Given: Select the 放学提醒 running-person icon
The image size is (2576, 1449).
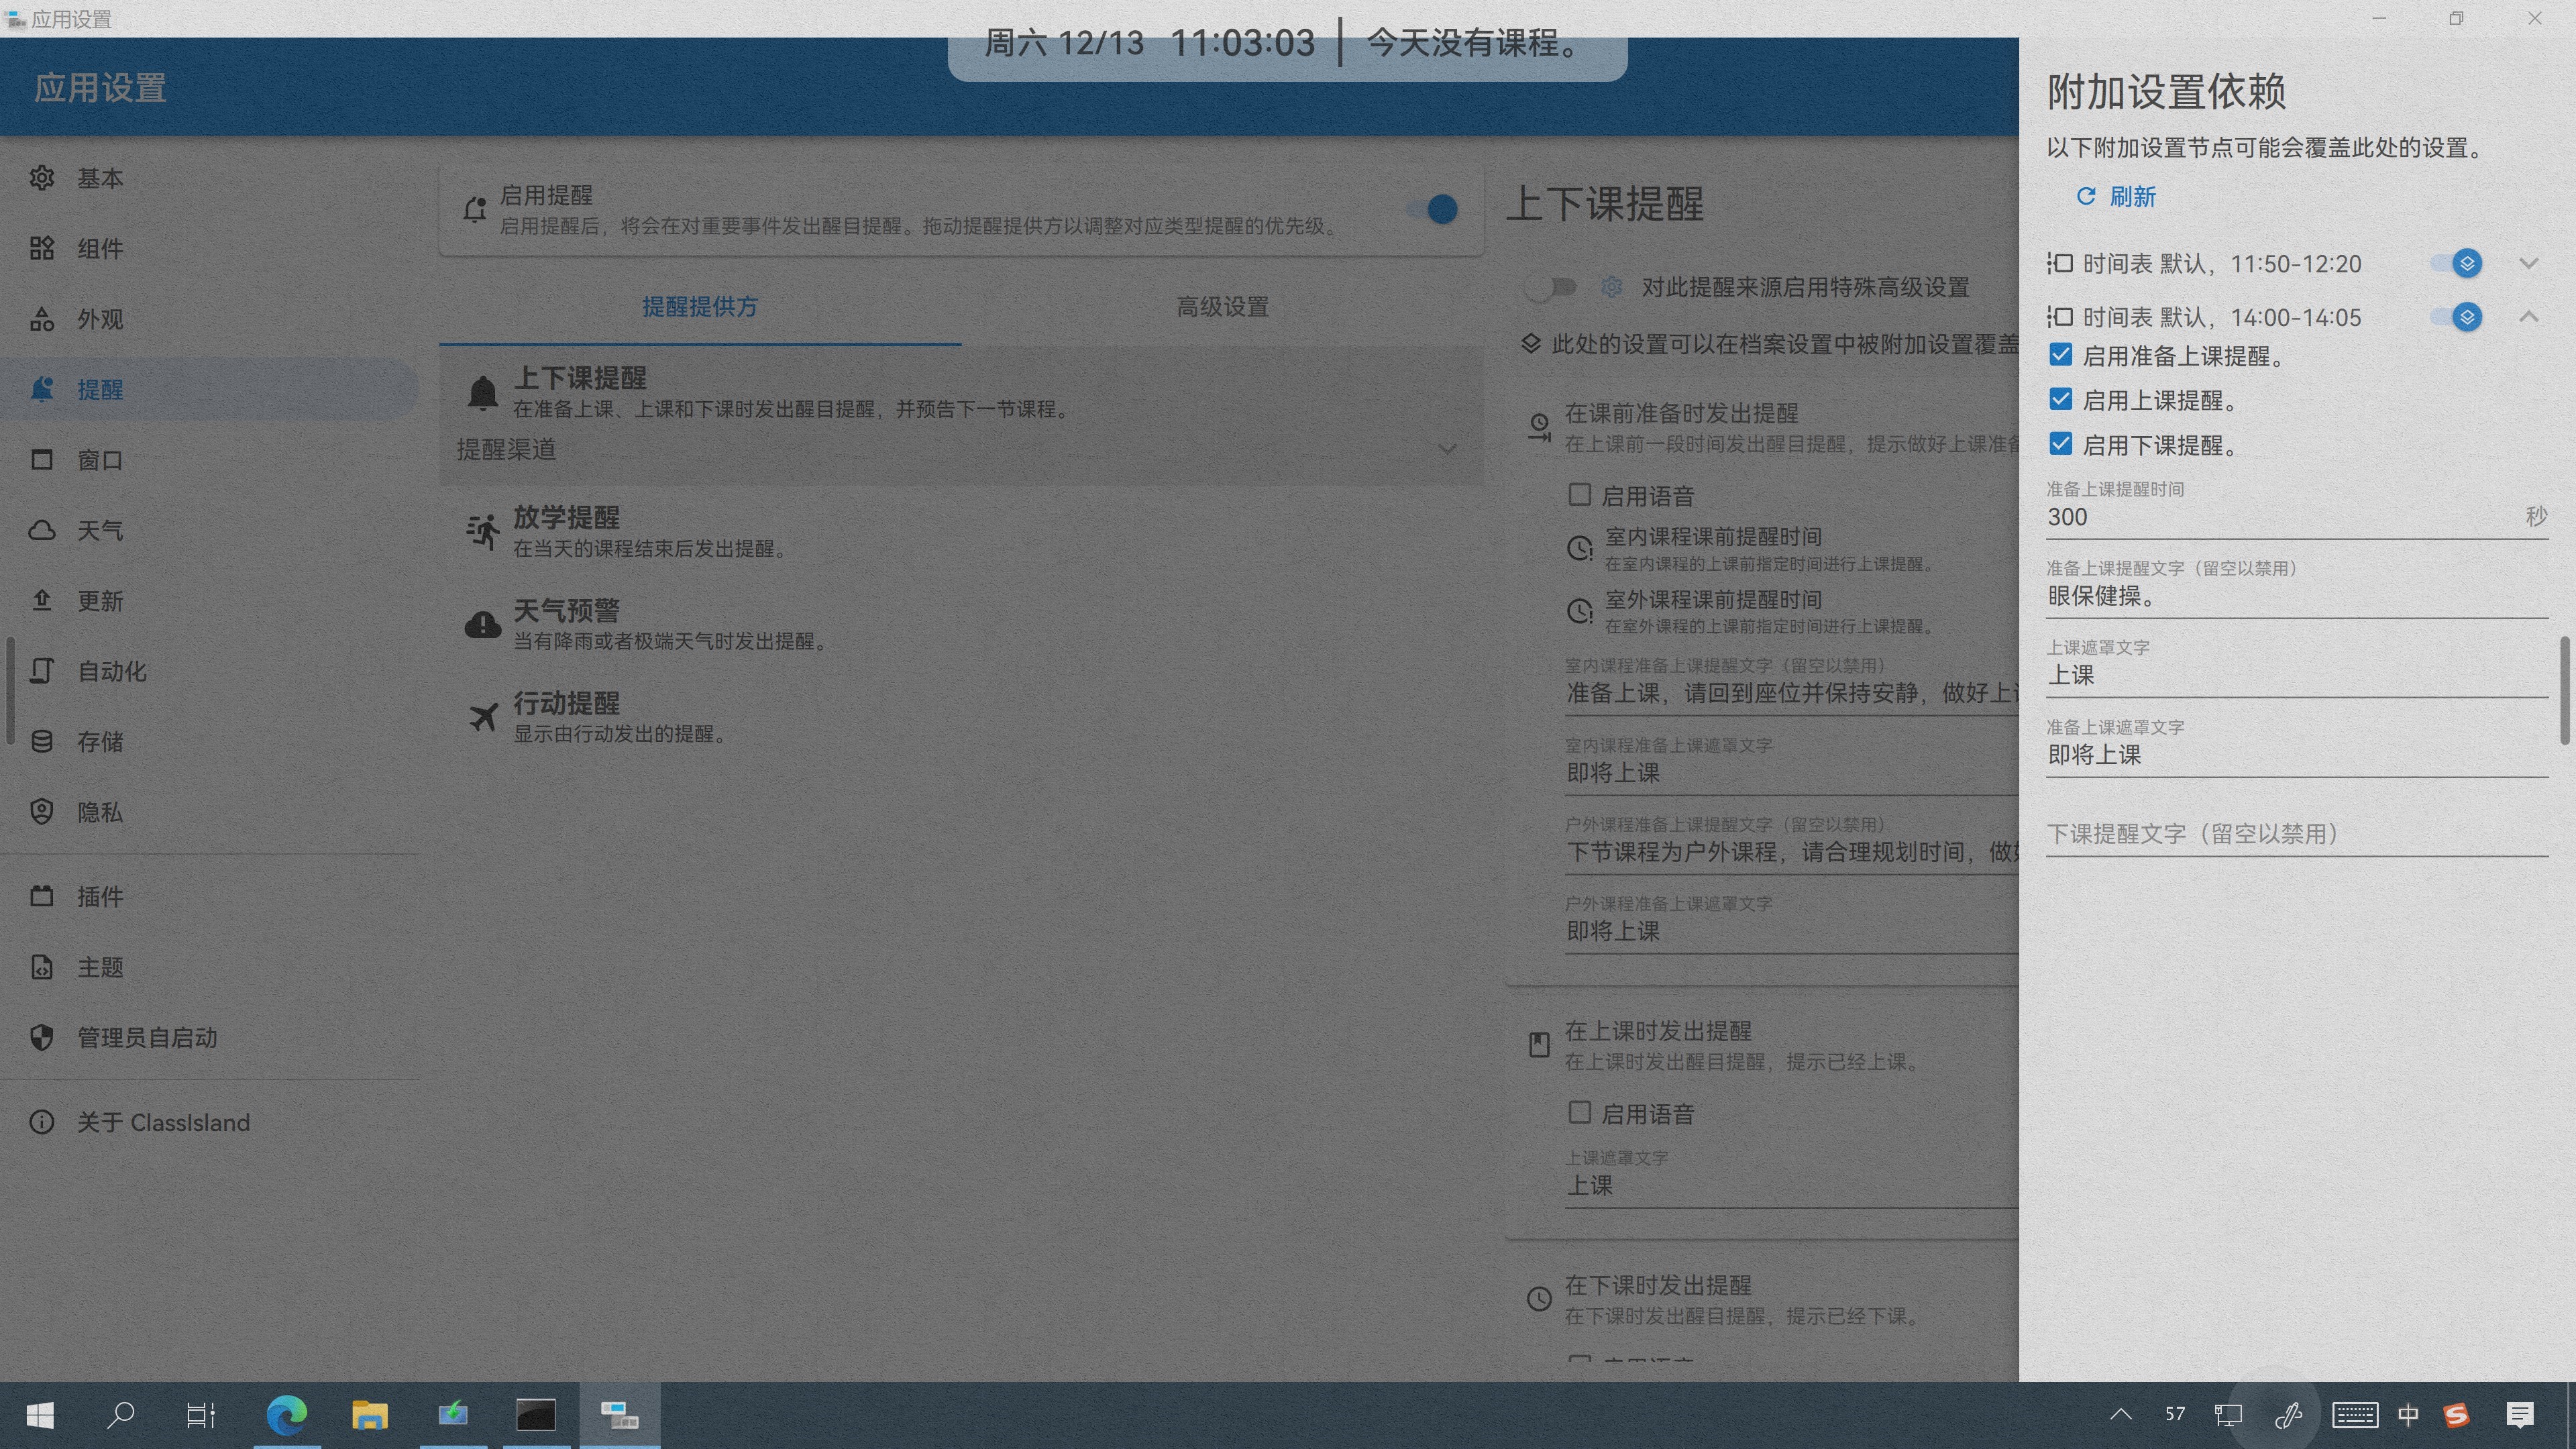Looking at the screenshot, I should [x=482, y=531].
